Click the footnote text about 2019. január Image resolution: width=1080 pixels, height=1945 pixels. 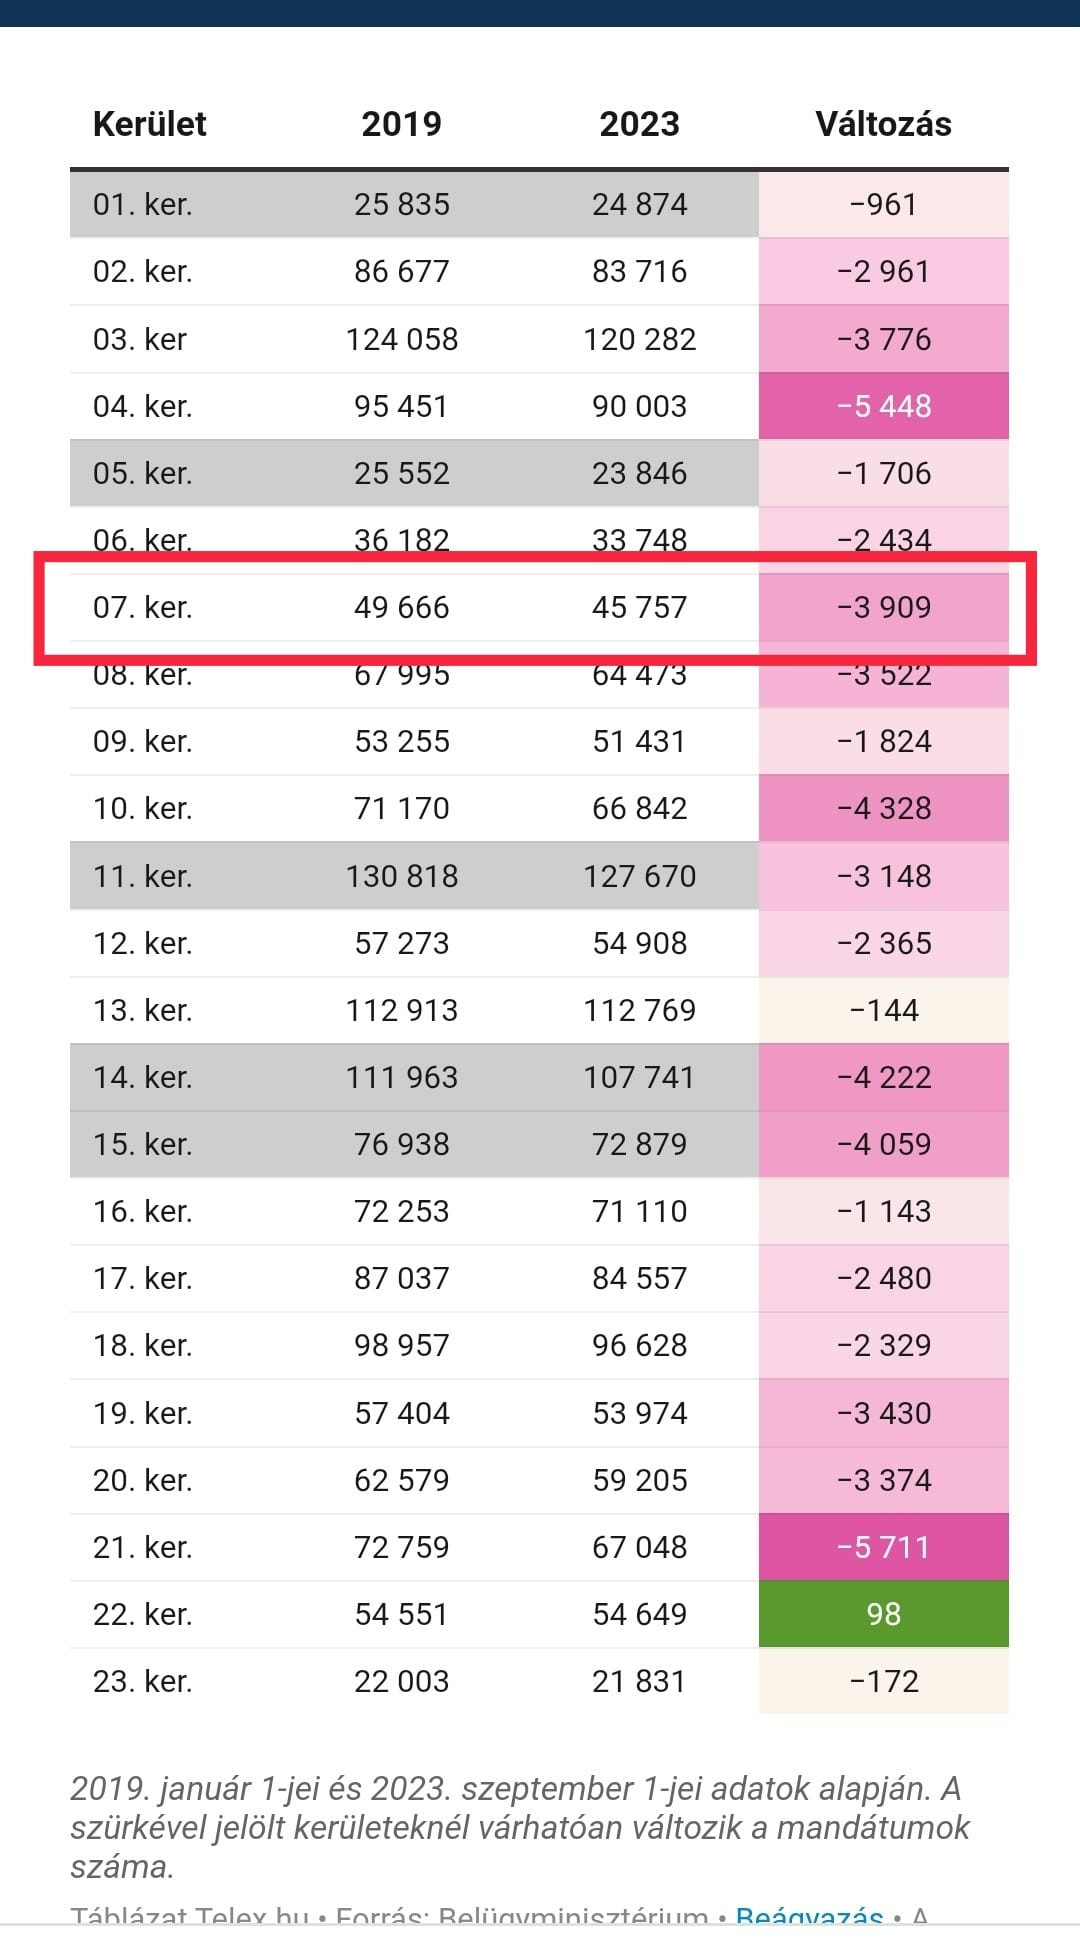point(519,1827)
